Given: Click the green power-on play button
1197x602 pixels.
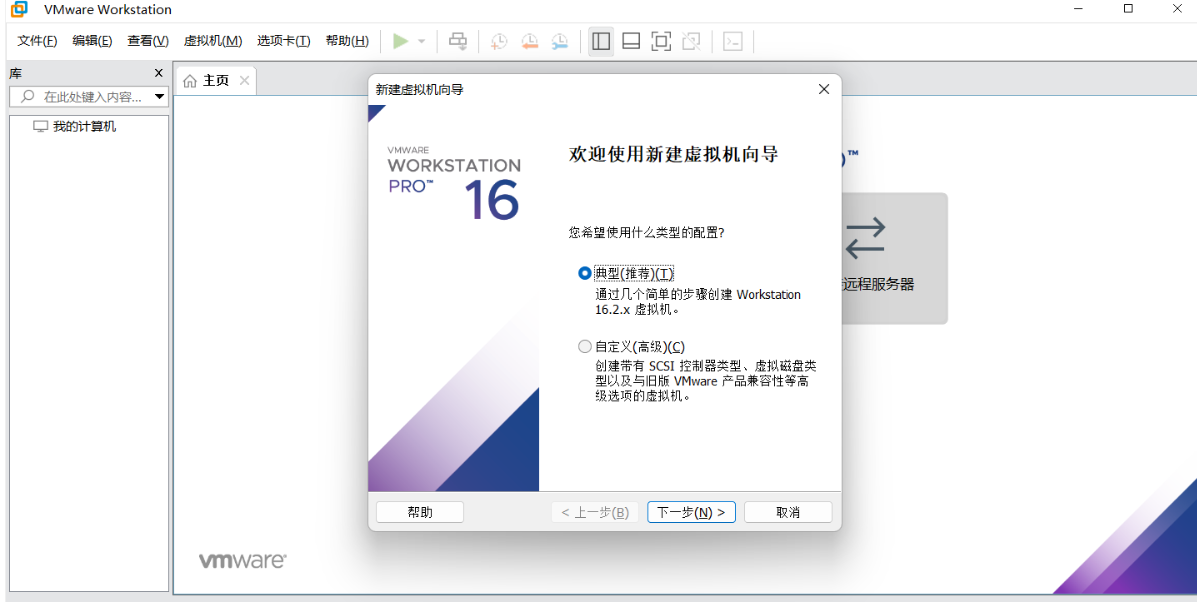Looking at the screenshot, I should coord(400,41).
